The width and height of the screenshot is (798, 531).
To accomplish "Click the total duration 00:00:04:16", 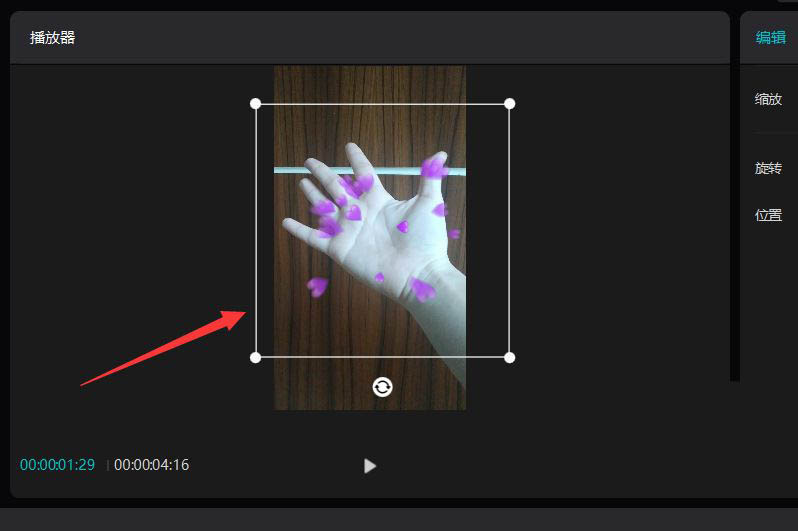I will coord(152,464).
